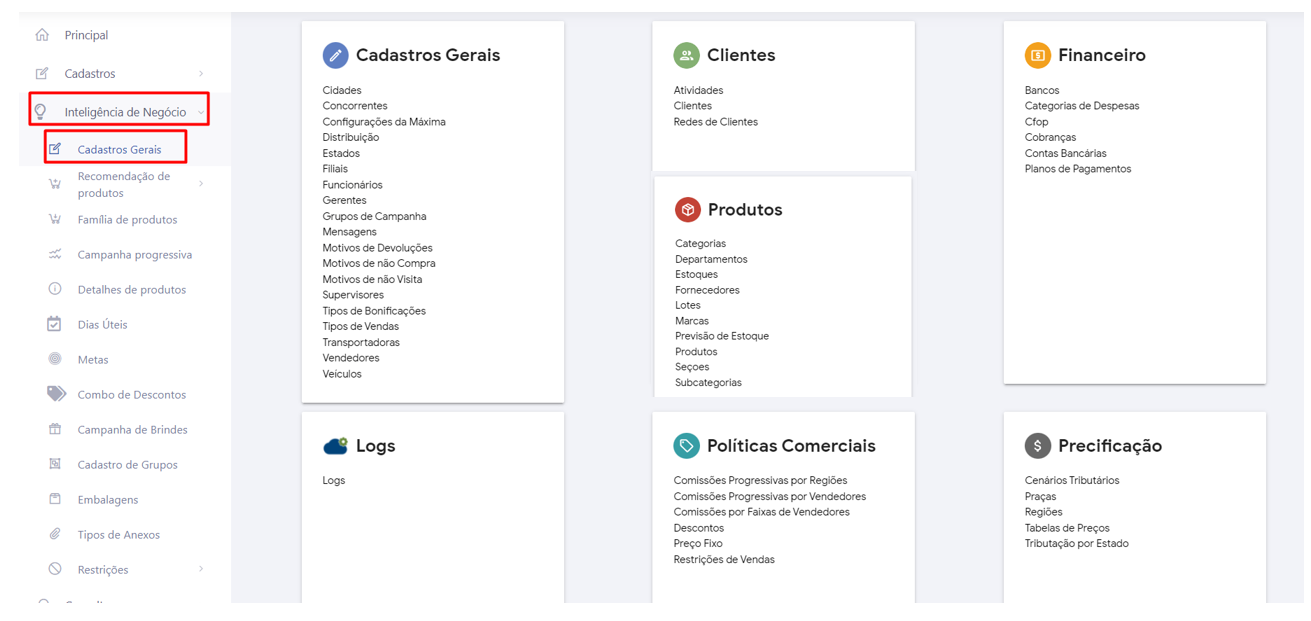Click the orange Financeiro card icon
1311x621 pixels.
(1037, 55)
